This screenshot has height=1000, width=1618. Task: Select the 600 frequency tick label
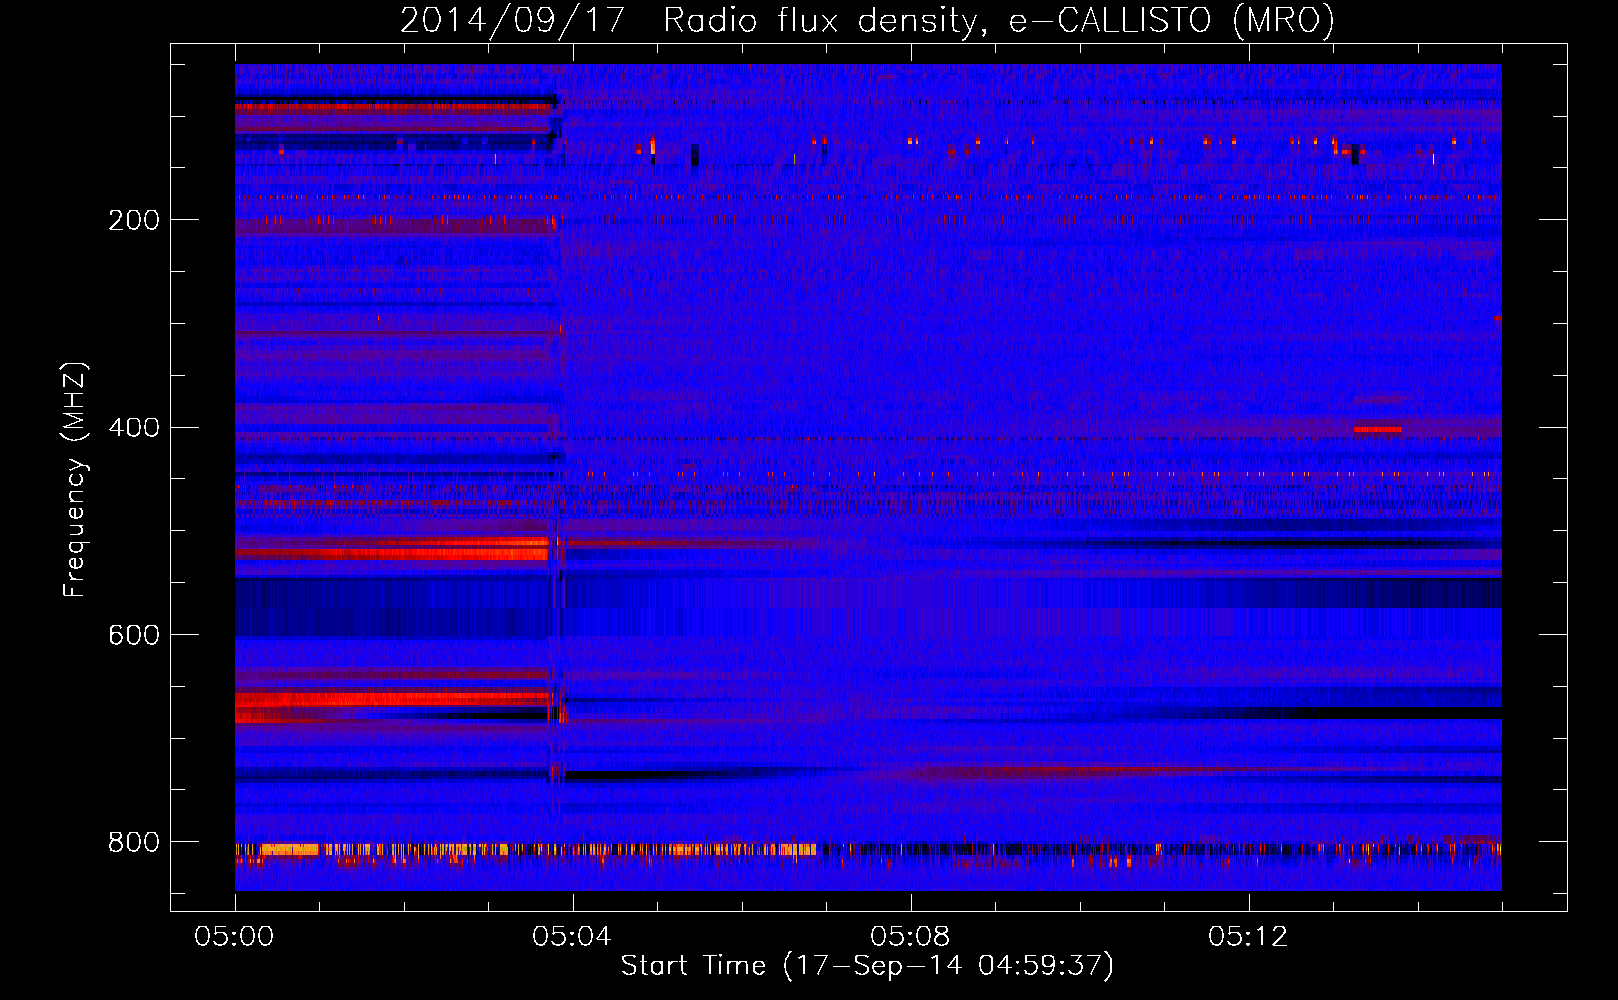pyautogui.click(x=134, y=636)
